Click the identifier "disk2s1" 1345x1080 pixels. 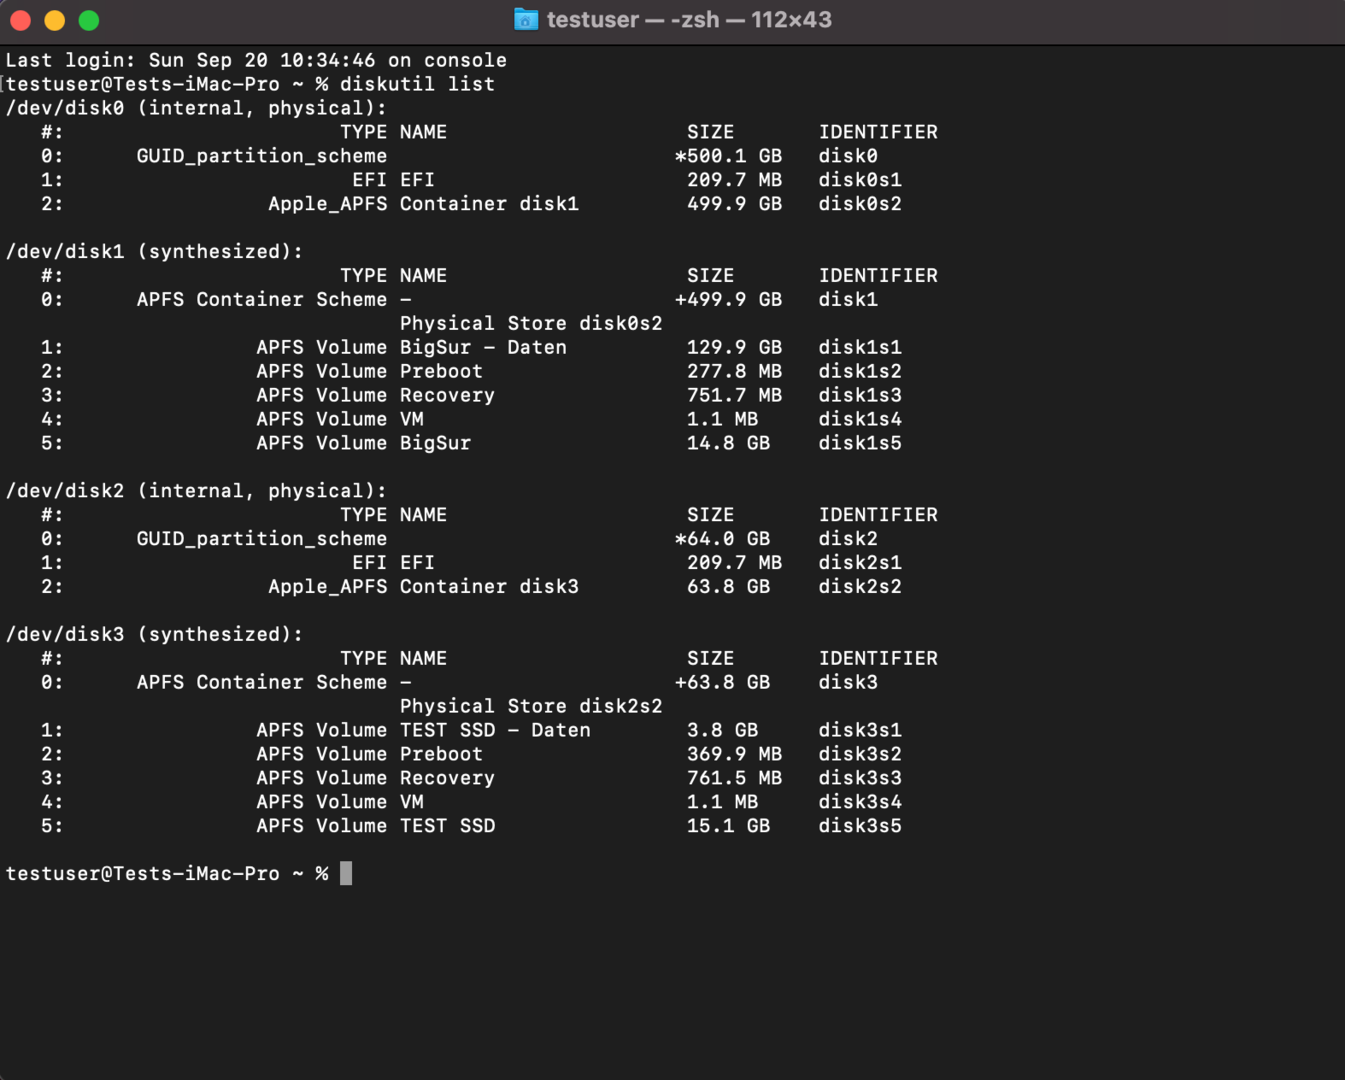coord(860,563)
